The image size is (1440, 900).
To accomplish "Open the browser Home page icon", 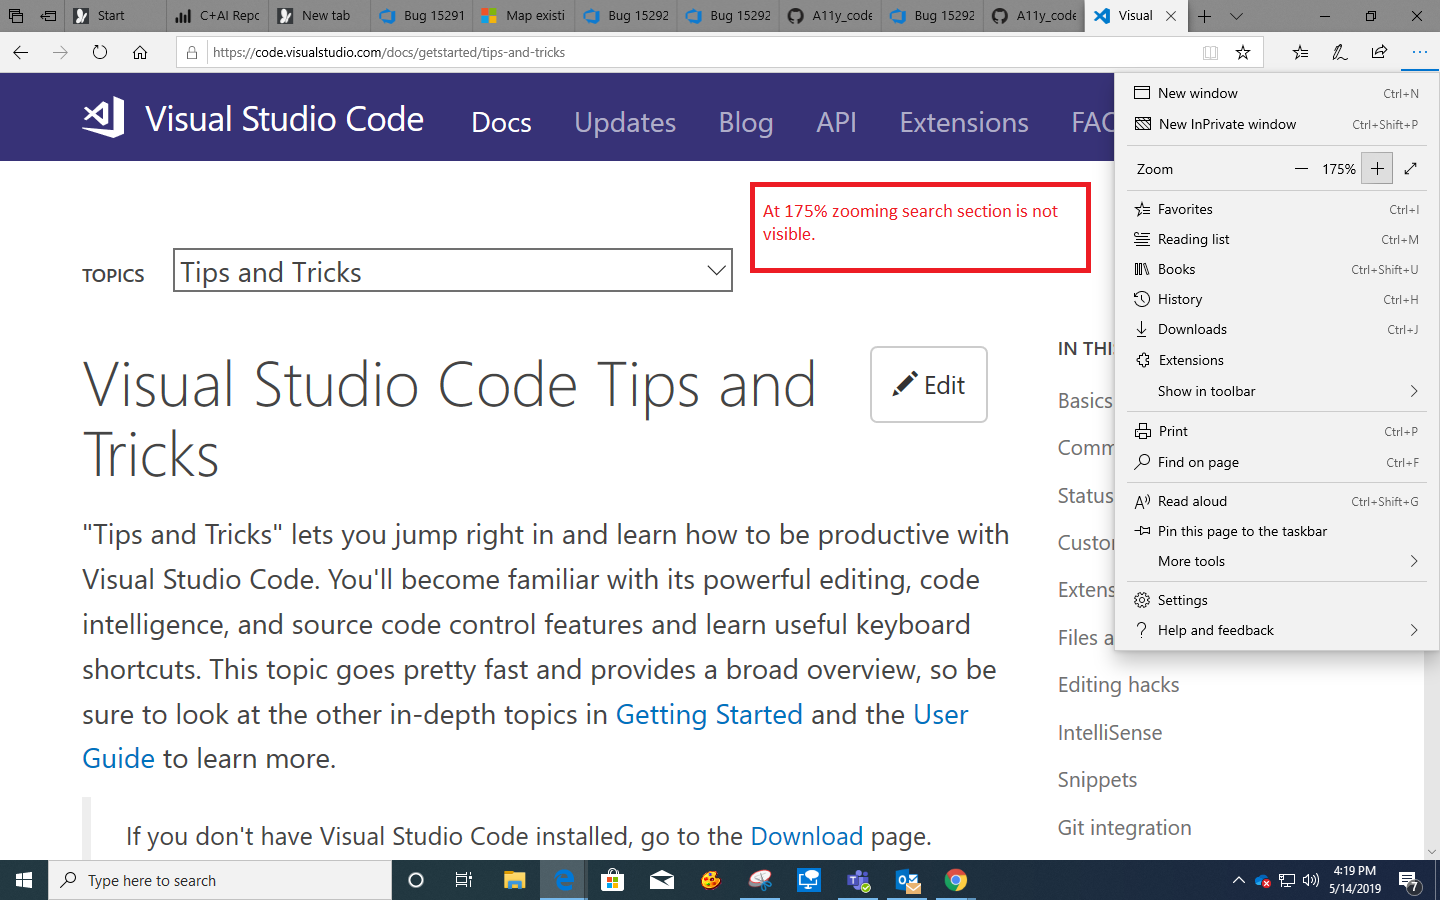I will [140, 52].
